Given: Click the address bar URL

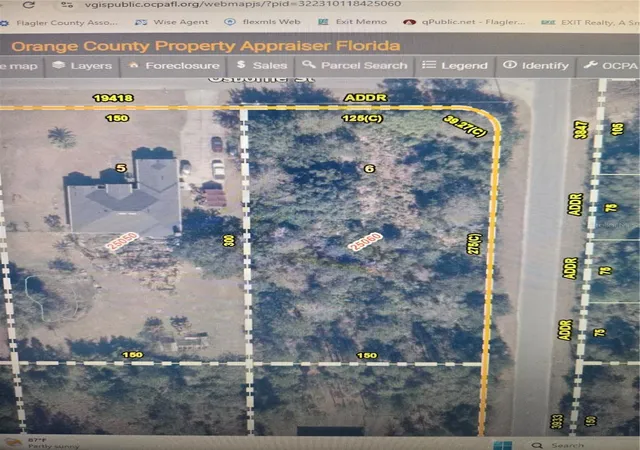Looking at the screenshot, I should pyautogui.click(x=242, y=4).
